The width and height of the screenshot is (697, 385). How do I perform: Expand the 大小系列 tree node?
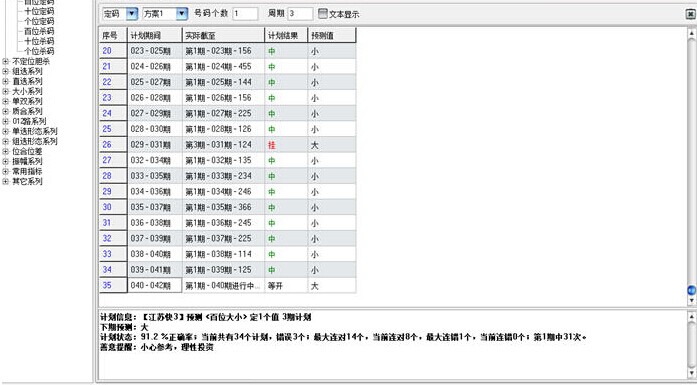5,91
